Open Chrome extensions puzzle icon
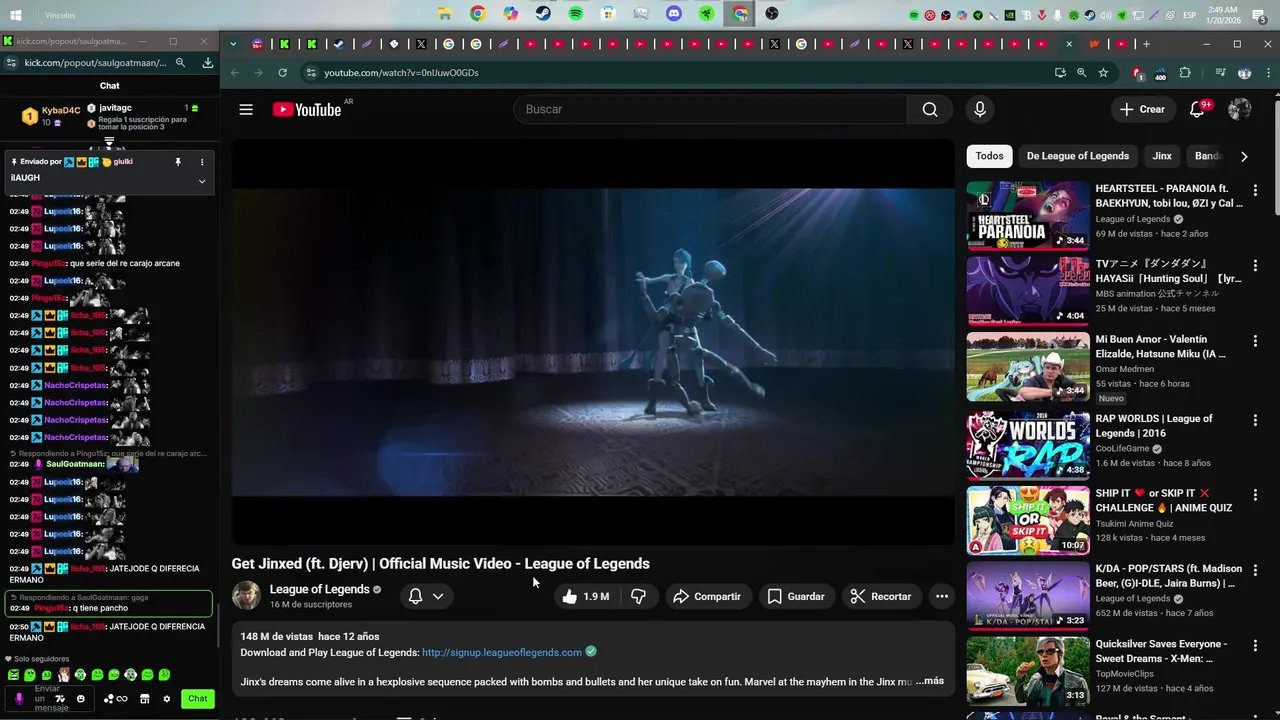The height and width of the screenshot is (720, 1280). coord(1185,73)
